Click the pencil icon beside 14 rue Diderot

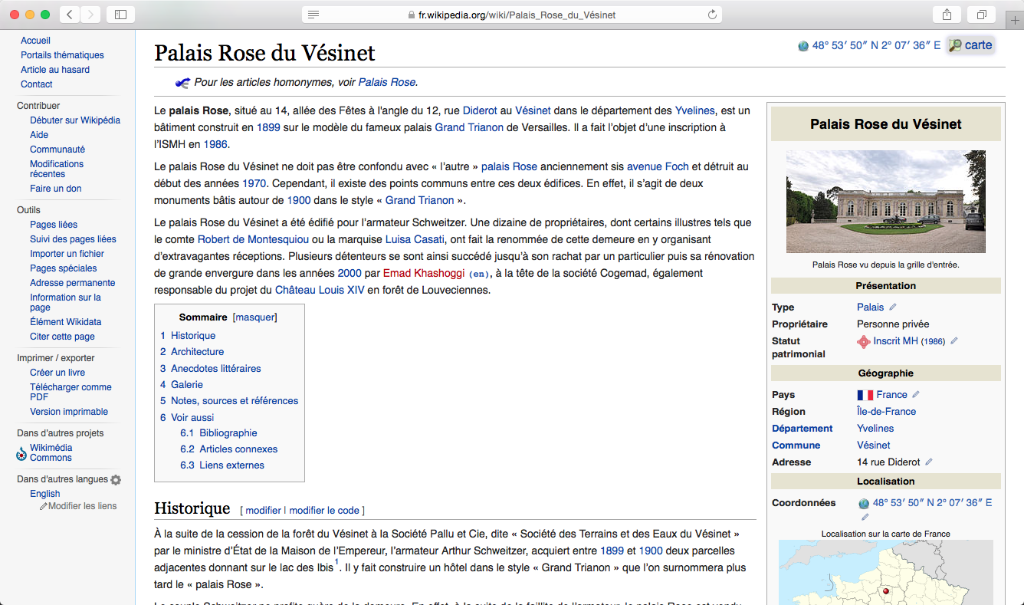pyautogui.click(x=929, y=462)
